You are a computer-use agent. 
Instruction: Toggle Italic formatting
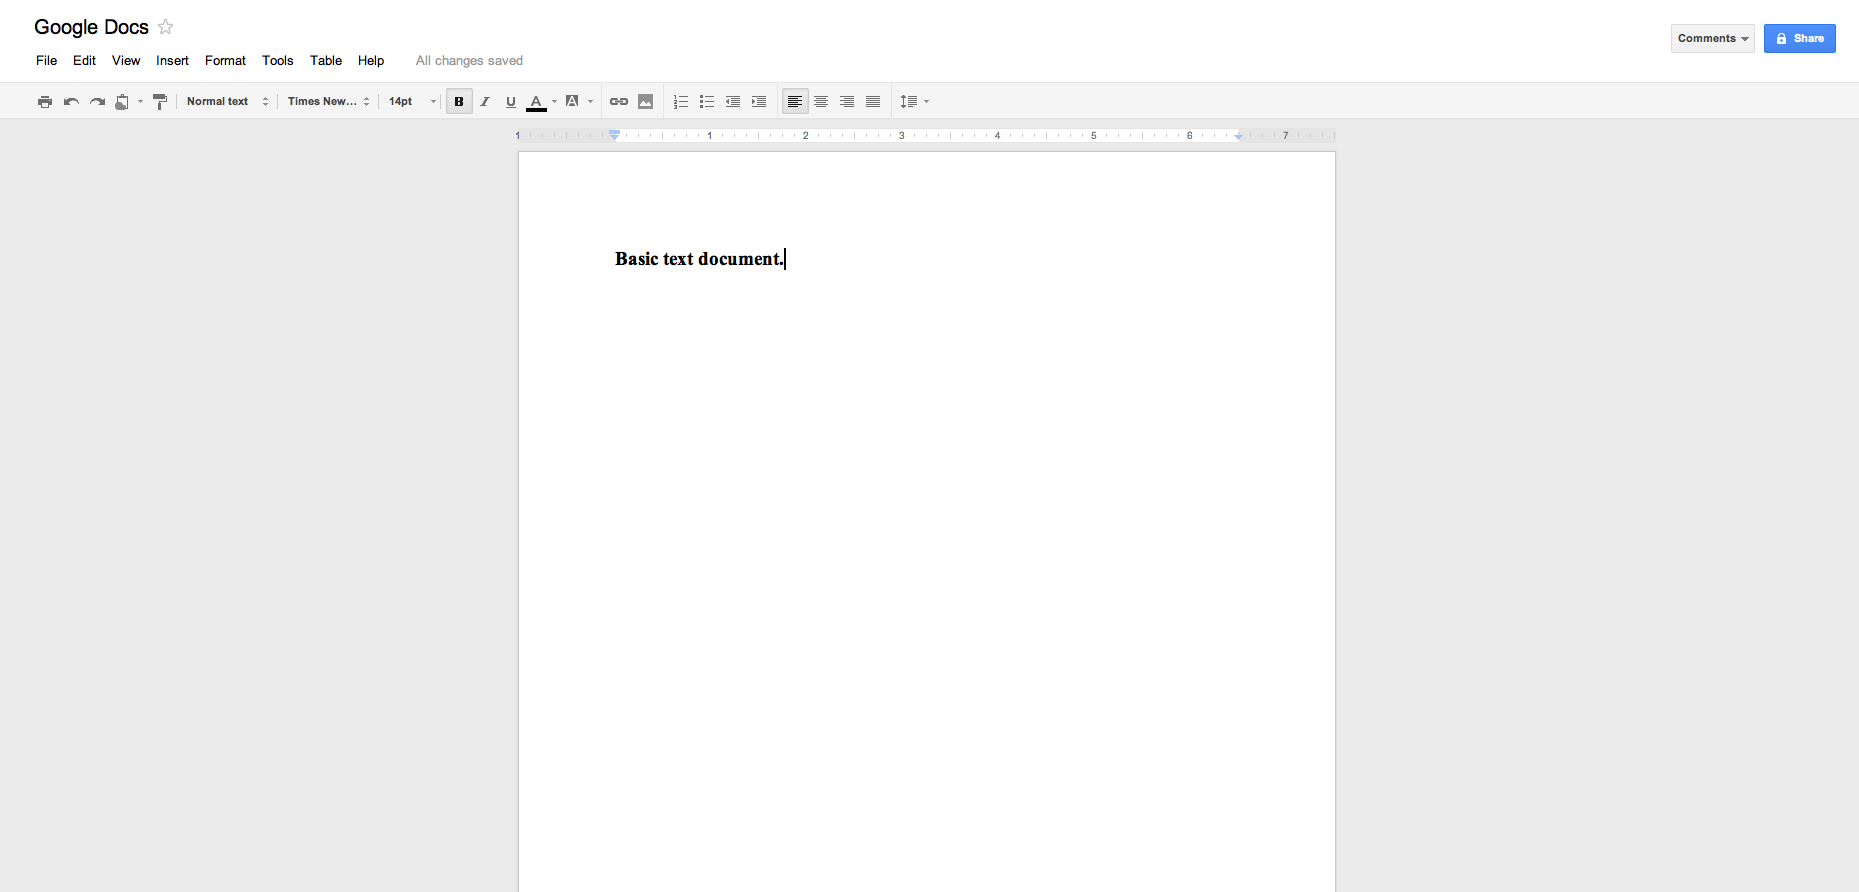click(485, 102)
